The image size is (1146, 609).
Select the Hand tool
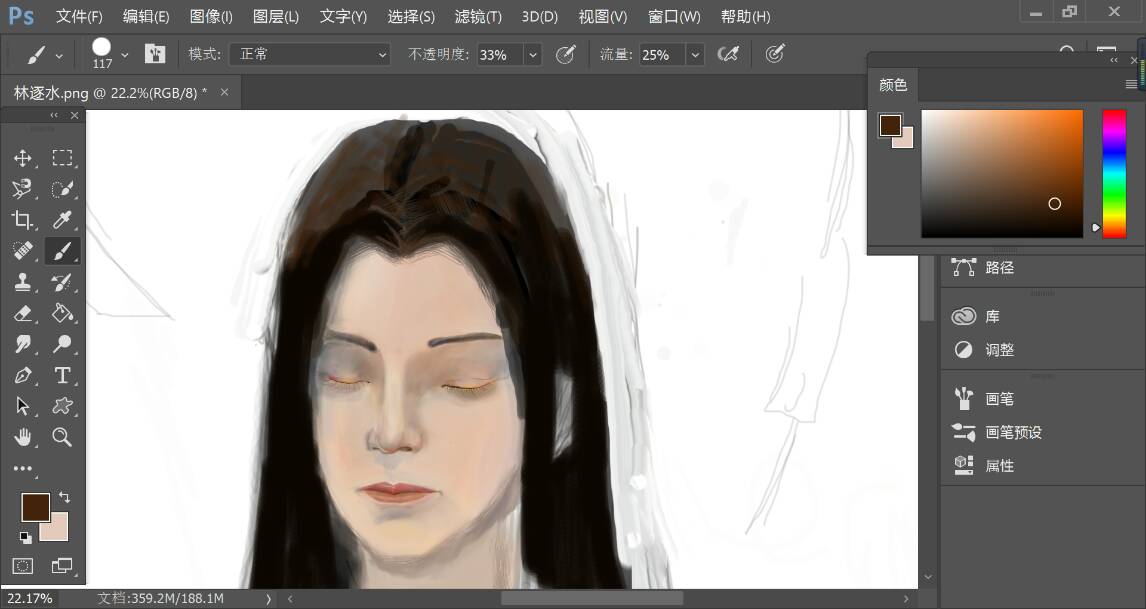point(23,437)
